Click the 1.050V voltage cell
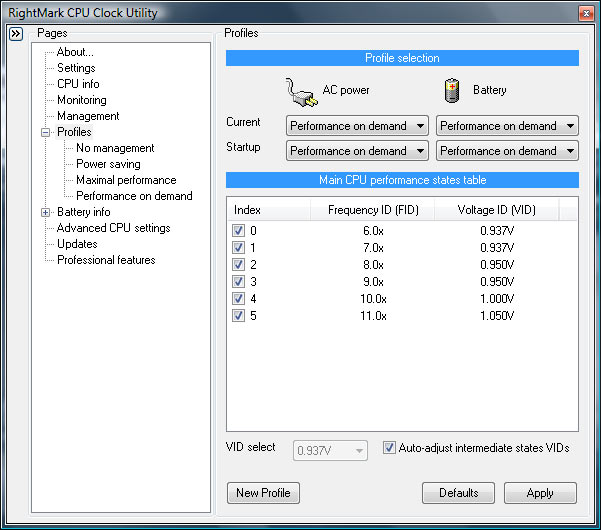This screenshot has height=530, width=601. tap(497, 316)
